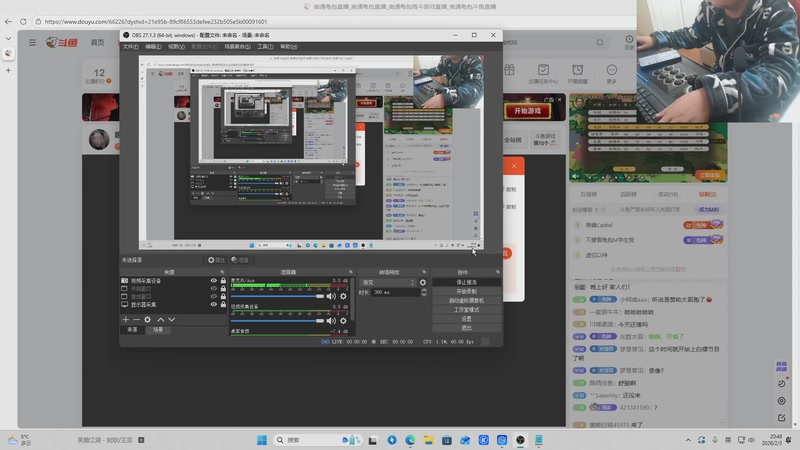
Task: Expand the browser tab list chevron
Action: [8, 39]
